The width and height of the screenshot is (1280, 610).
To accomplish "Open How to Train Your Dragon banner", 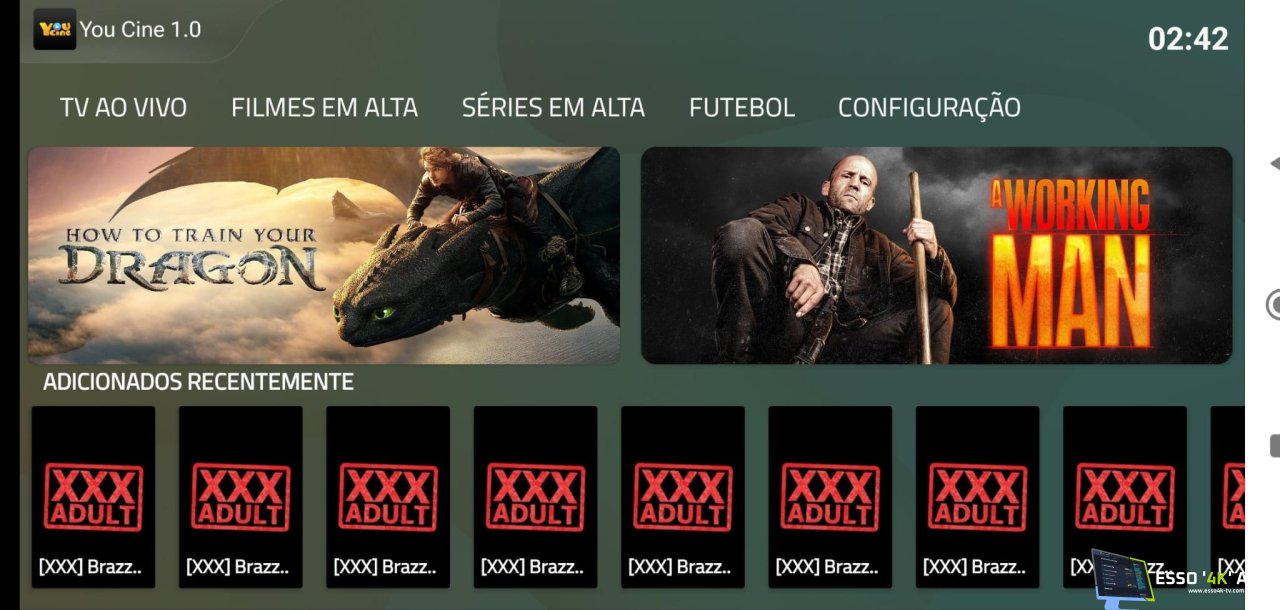I will [324, 255].
